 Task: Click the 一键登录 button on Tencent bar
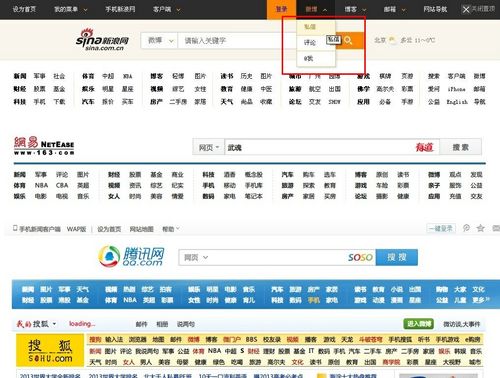click(x=441, y=228)
